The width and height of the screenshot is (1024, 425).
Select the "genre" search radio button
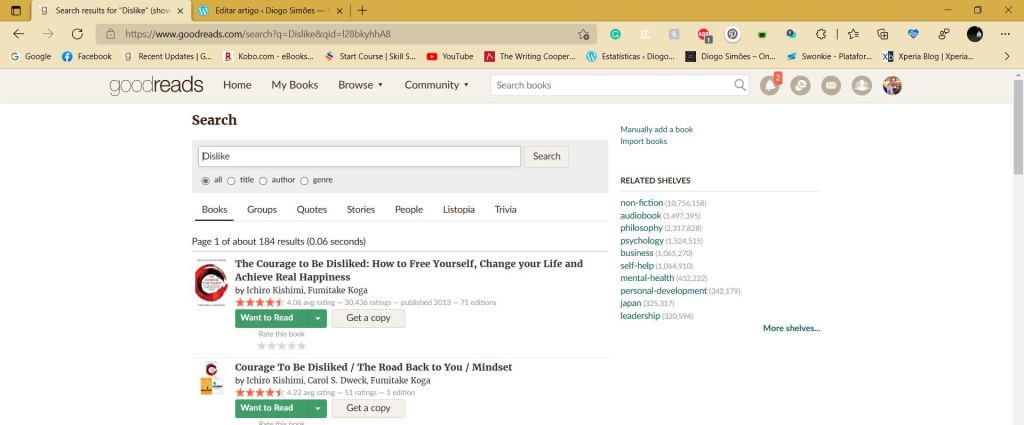tap(304, 181)
